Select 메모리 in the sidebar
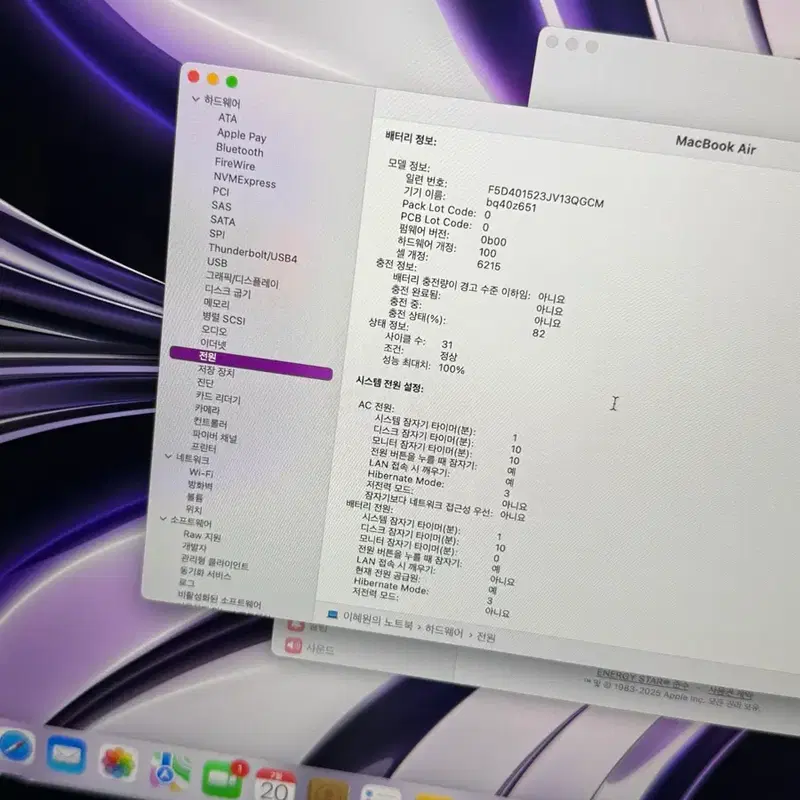This screenshot has height=800, width=800. (216, 303)
